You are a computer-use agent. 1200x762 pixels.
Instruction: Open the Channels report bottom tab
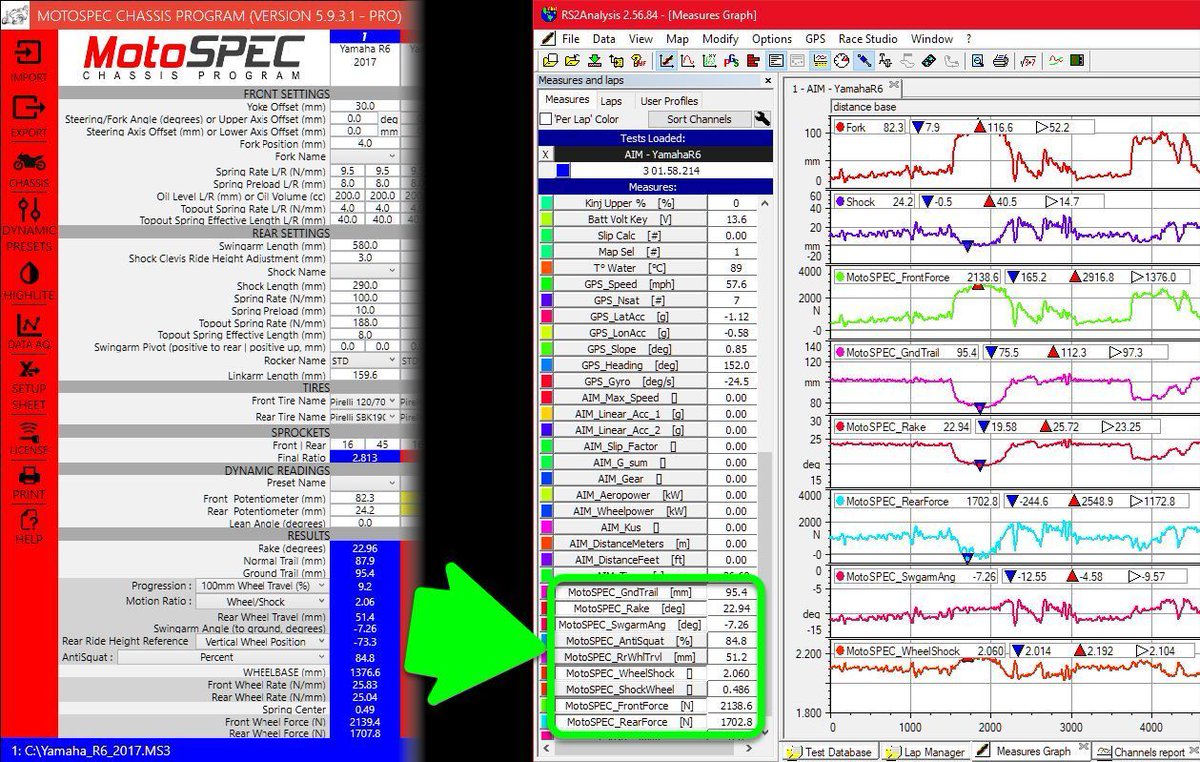click(1145, 752)
